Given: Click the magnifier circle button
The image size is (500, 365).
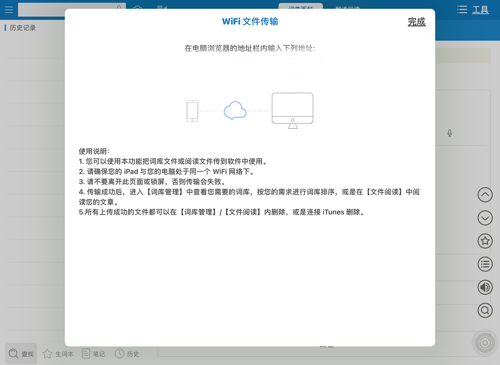Looking at the screenshot, I should [485, 310].
